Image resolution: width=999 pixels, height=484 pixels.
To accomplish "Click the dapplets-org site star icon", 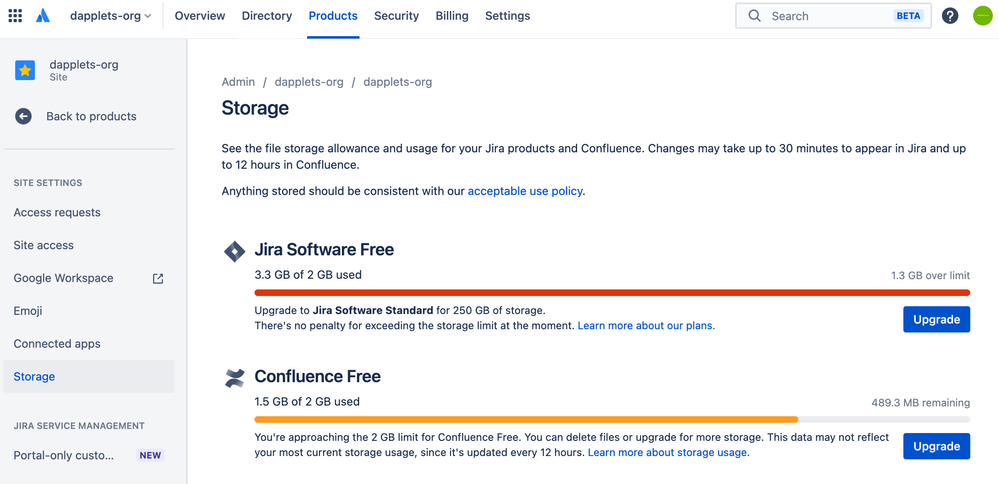I will (25, 71).
